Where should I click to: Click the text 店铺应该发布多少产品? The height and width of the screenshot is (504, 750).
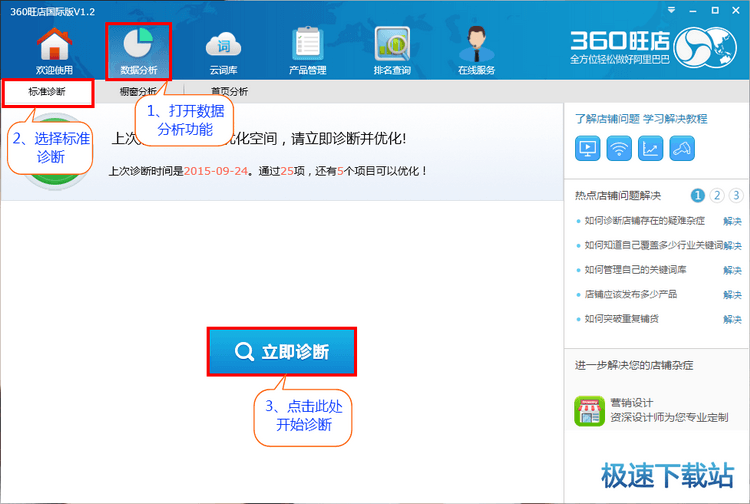[630, 294]
